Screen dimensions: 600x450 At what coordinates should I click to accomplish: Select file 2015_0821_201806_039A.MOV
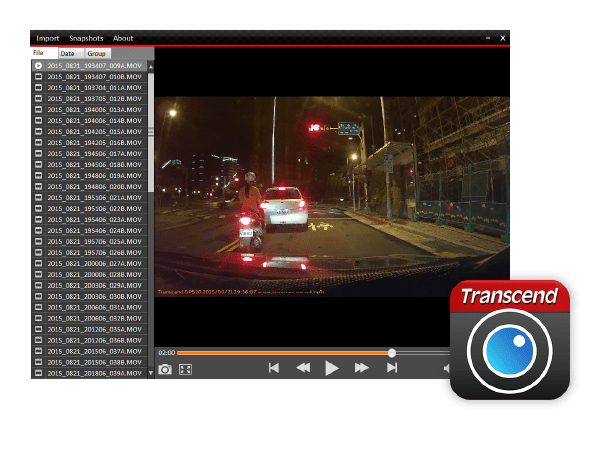click(90, 373)
